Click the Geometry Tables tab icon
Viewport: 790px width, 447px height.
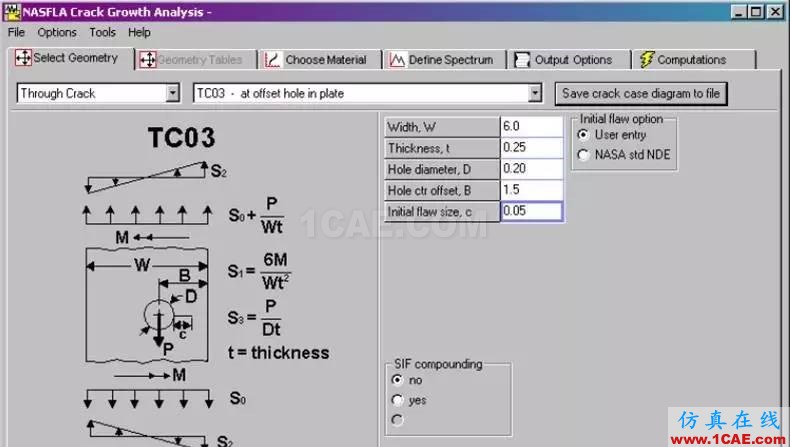click(148, 60)
